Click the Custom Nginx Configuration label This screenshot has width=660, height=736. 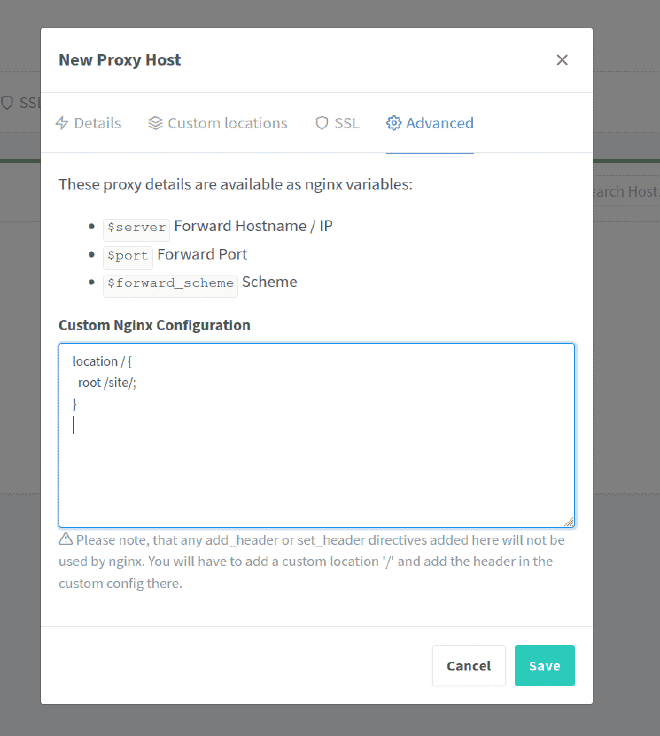154,325
